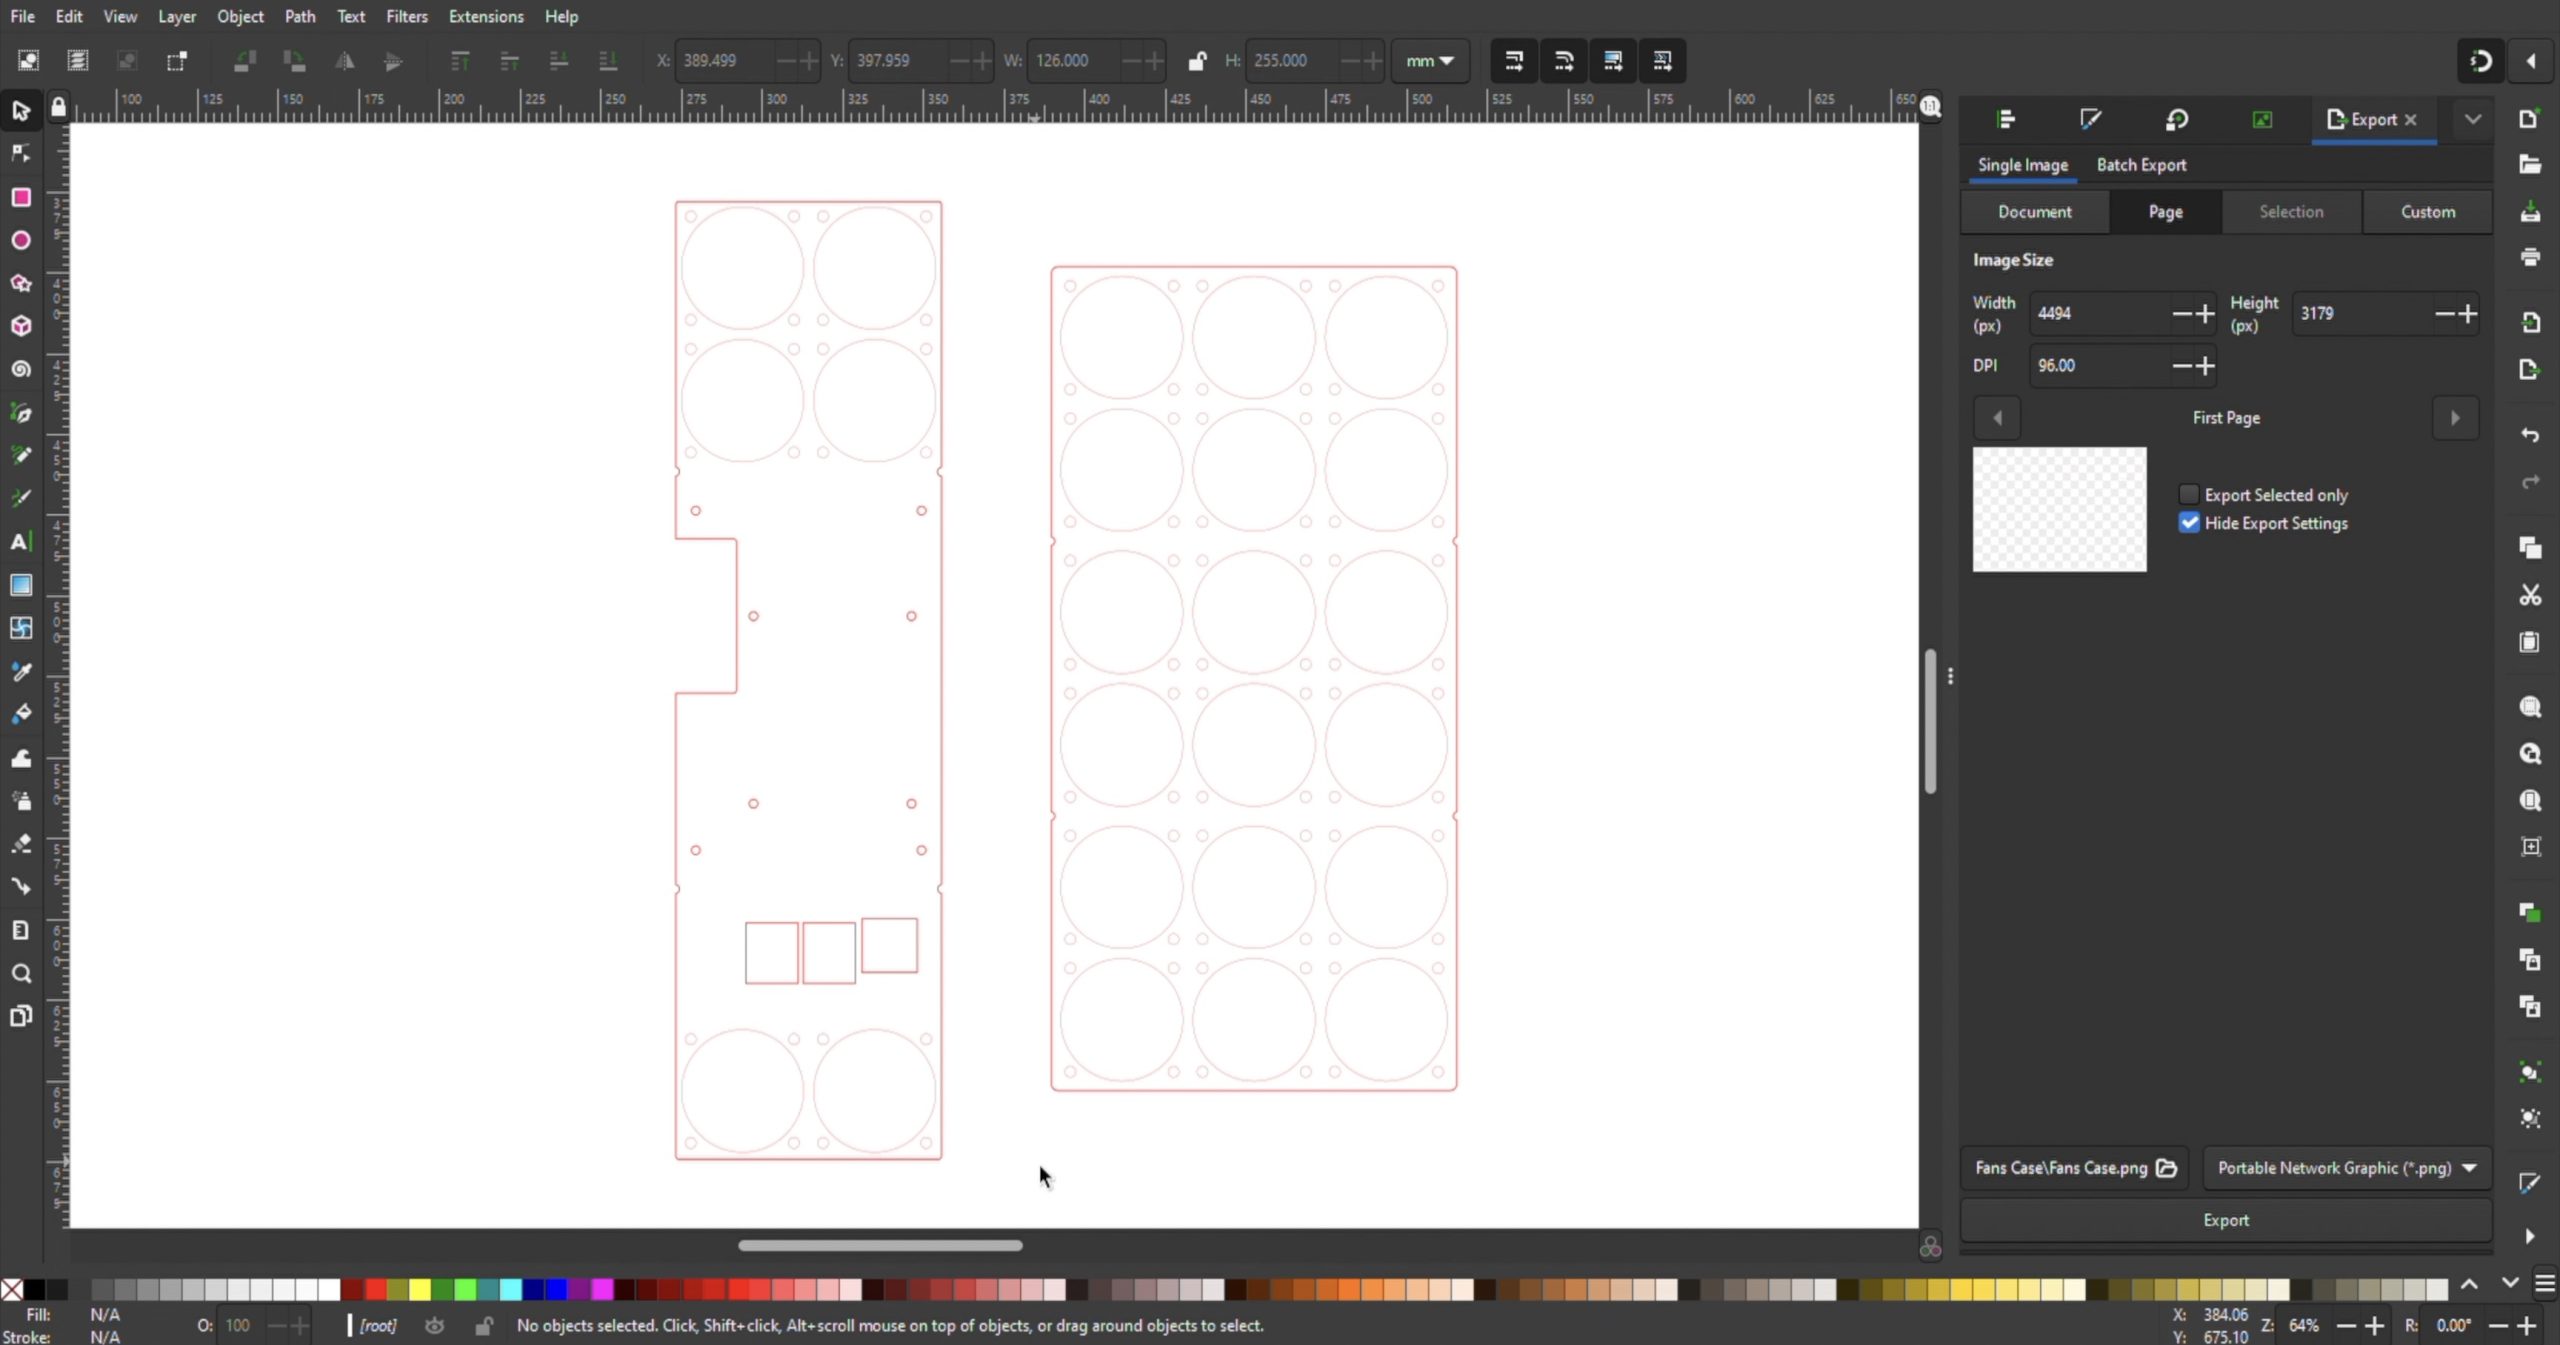Open the Portable Network Graphic format dropdown
The height and width of the screenshot is (1345, 2560).
pos(2346,1168)
